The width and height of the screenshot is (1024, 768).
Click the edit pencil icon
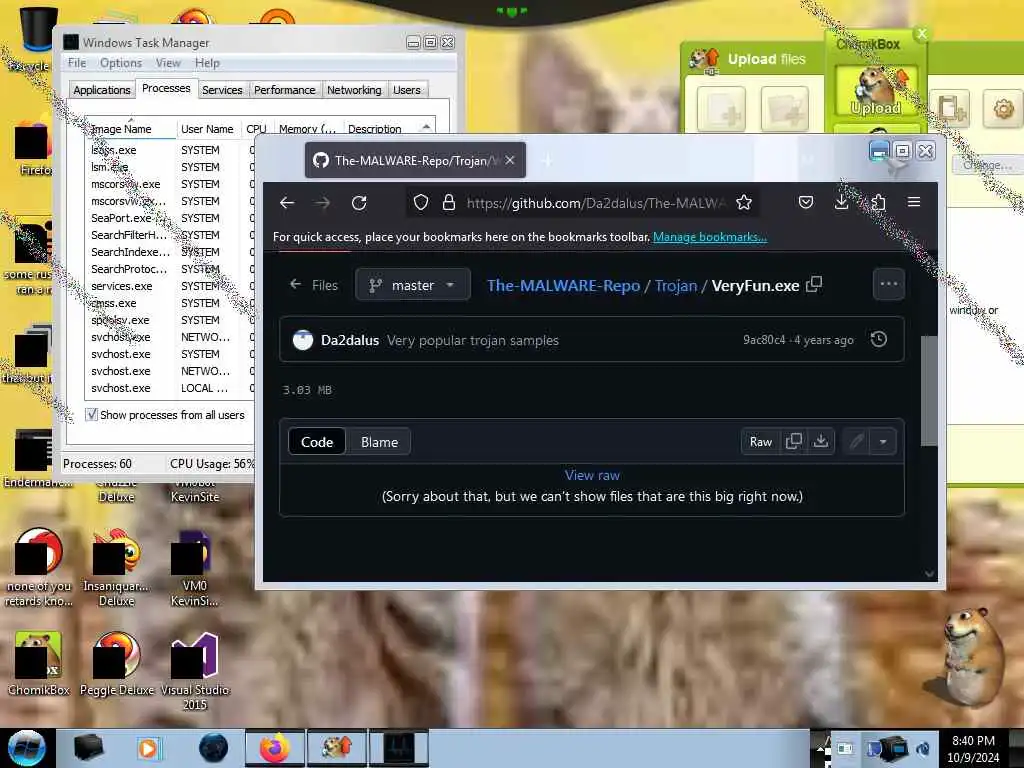(x=856, y=442)
